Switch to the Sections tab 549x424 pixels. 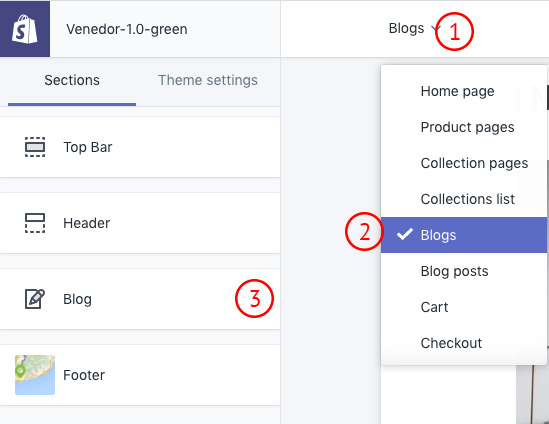(72, 80)
